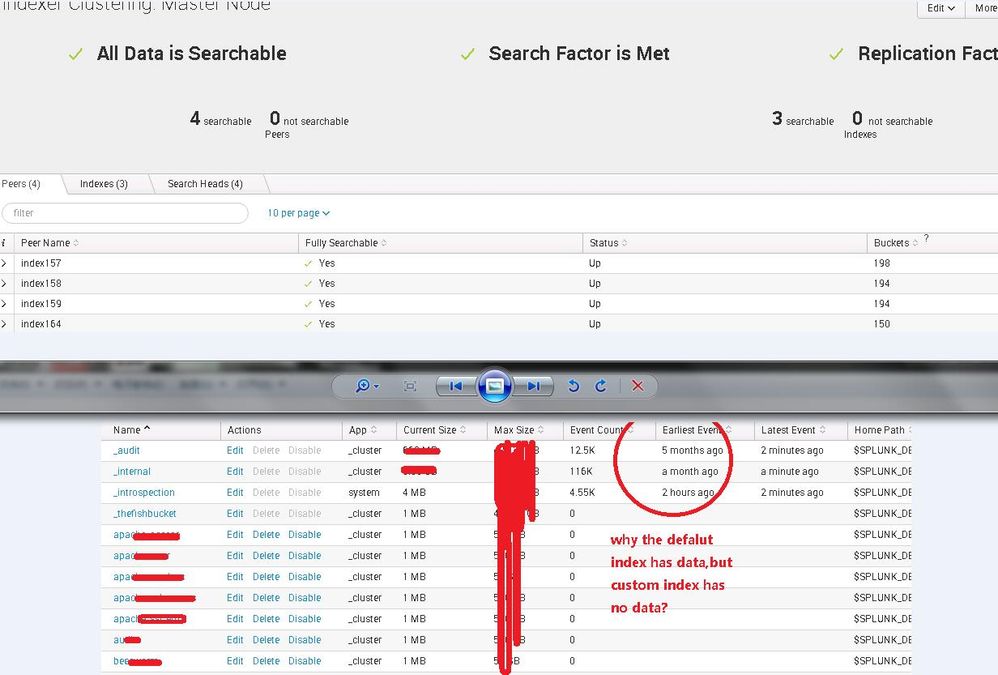Switch to the Indexes (3) tab
The height and width of the screenshot is (675, 998).
point(104,184)
